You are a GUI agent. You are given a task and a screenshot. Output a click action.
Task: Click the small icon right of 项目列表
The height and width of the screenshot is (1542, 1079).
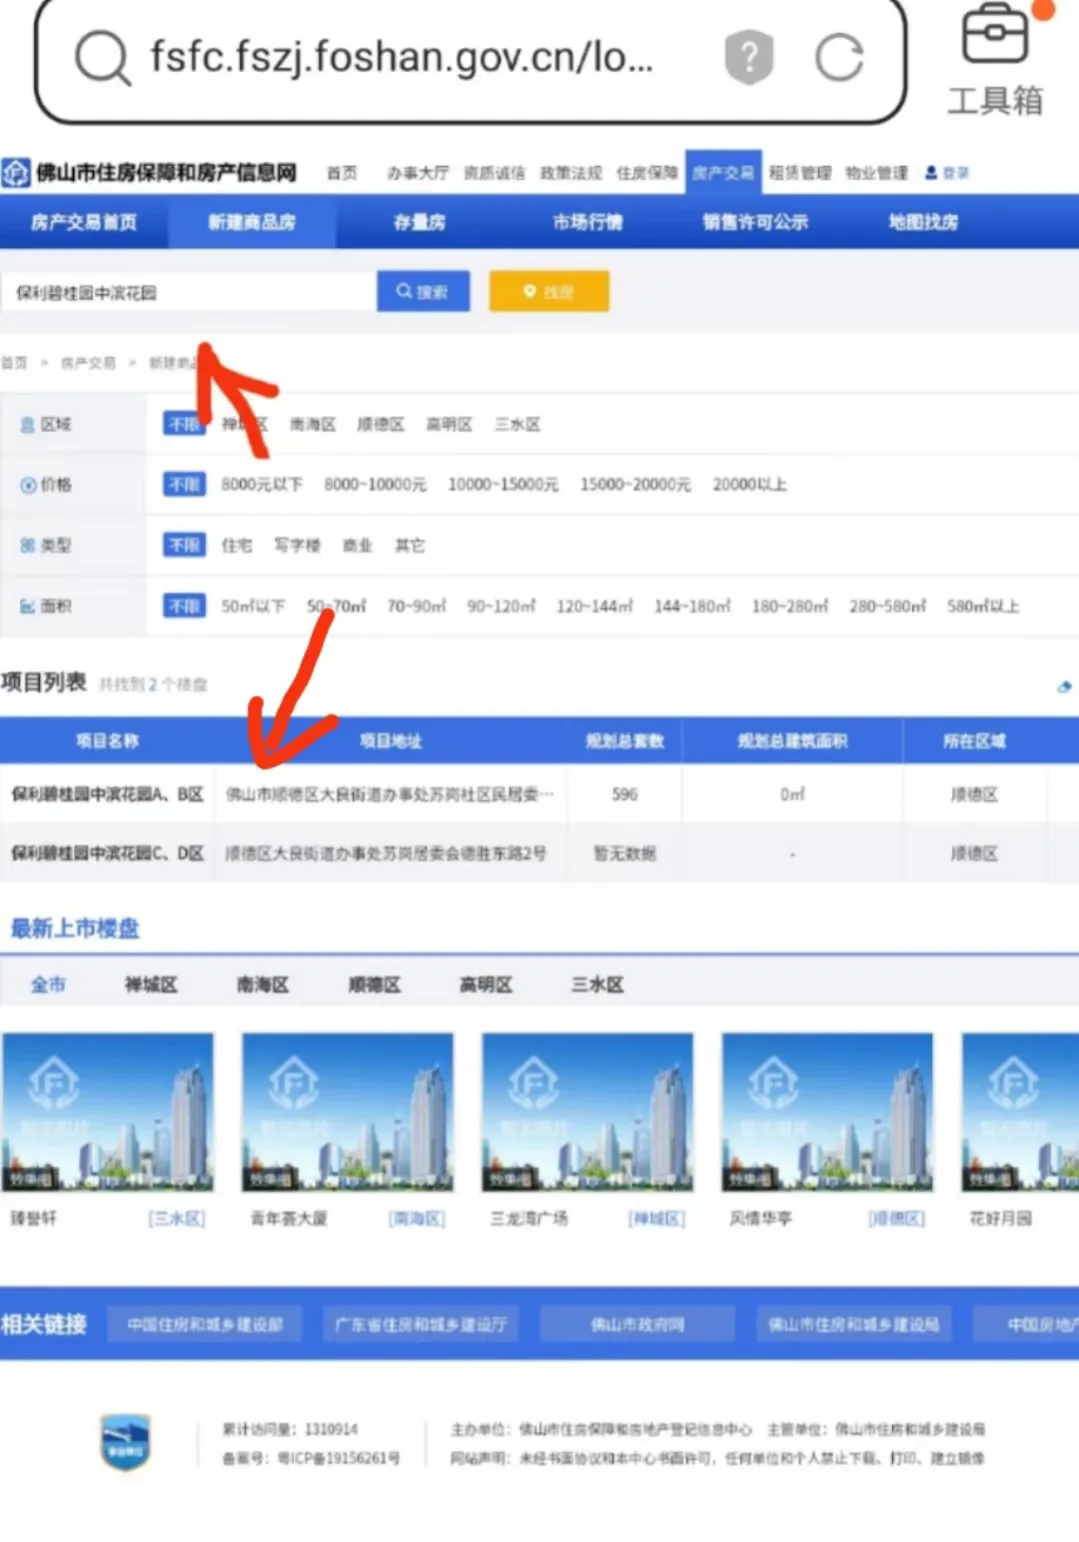pos(1064,686)
